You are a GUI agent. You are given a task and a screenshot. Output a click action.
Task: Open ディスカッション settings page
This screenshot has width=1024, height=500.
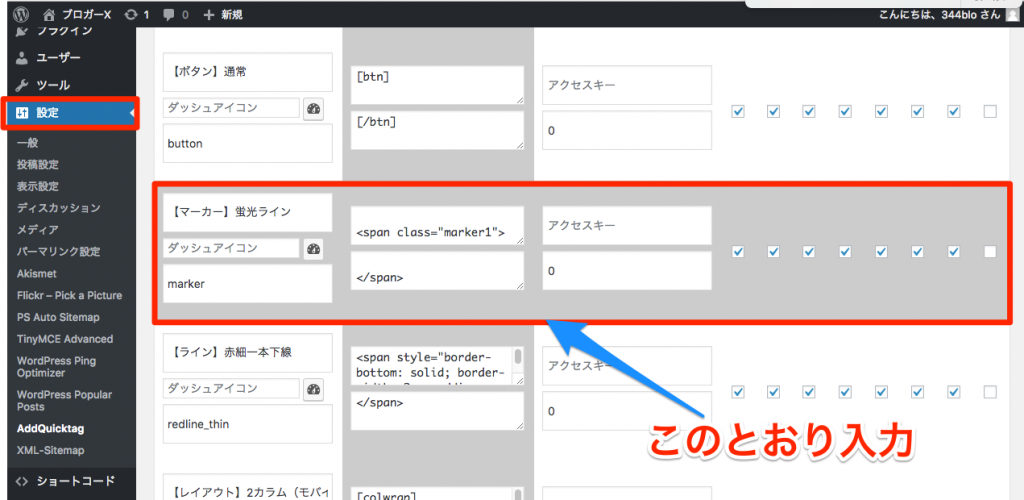pyautogui.click(x=58, y=208)
